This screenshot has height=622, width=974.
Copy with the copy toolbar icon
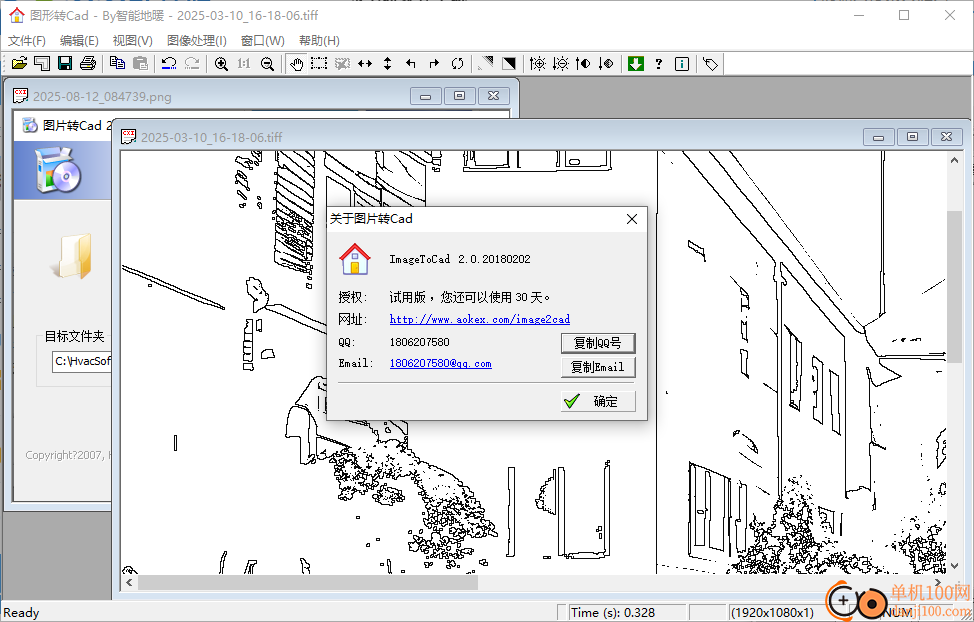point(117,63)
